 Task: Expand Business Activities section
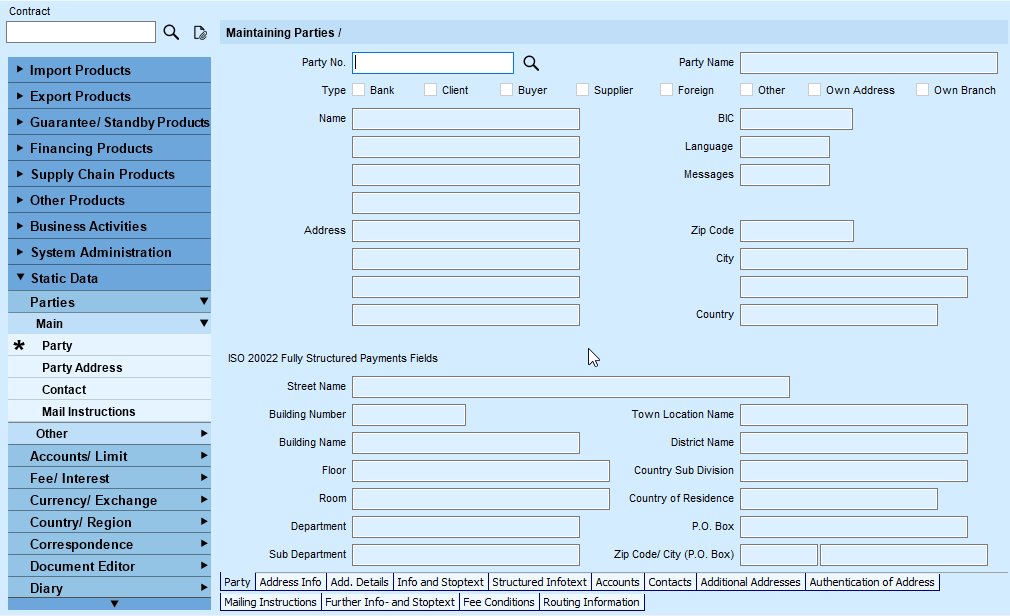click(110, 226)
